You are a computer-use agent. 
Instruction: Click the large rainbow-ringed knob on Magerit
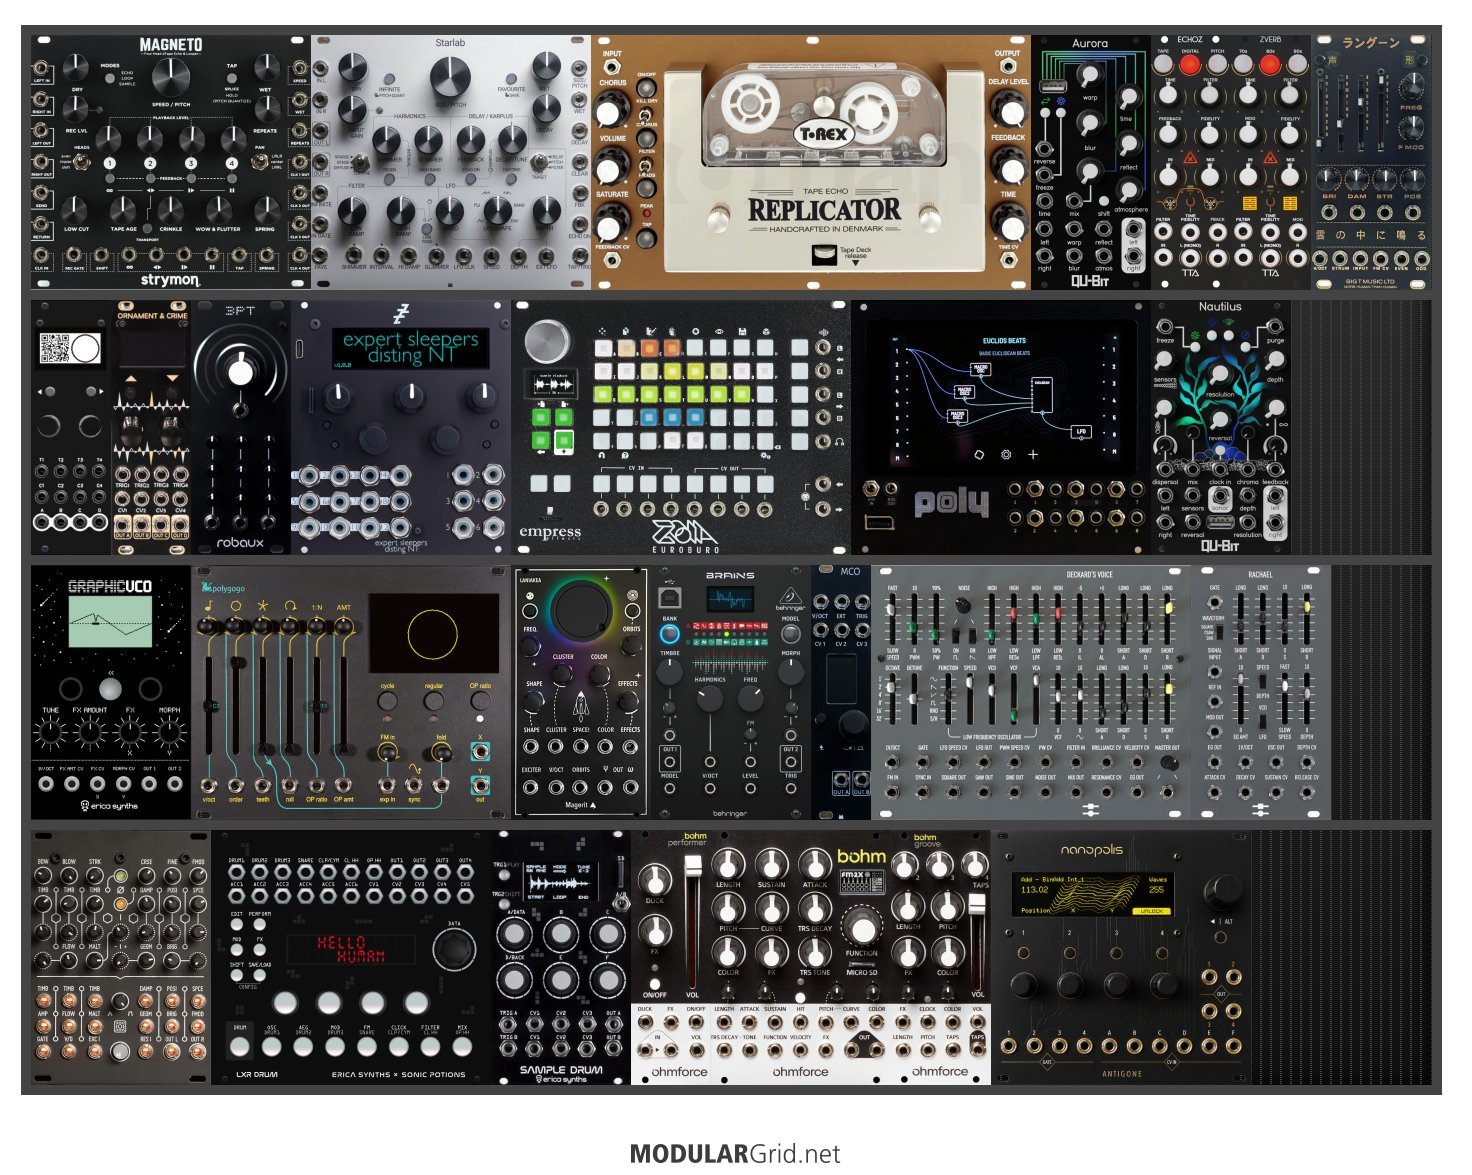[x=581, y=609]
